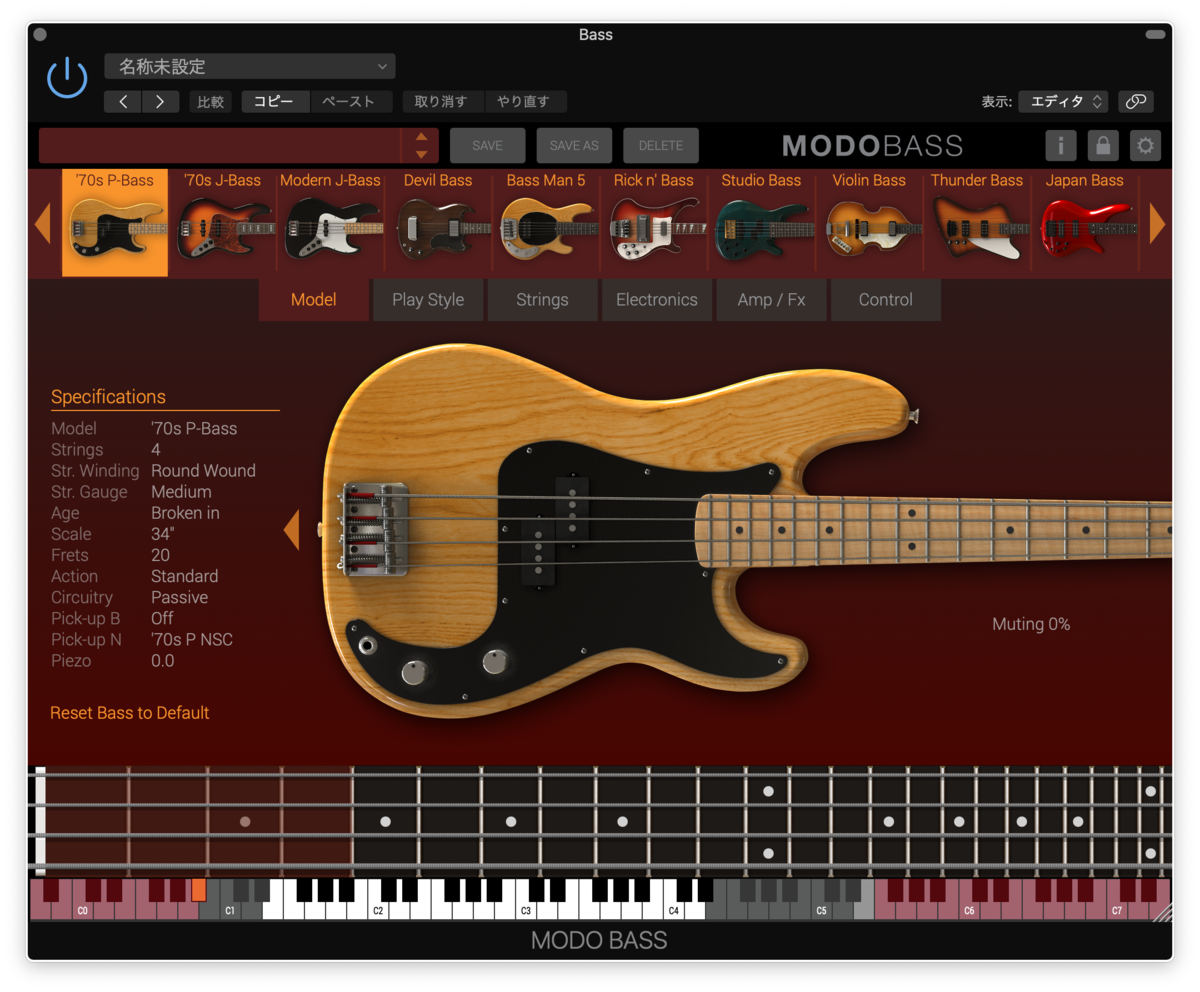This screenshot has width=1200, height=992.
Task: Select the Bass Man 5 model
Action: pos(546,222)
